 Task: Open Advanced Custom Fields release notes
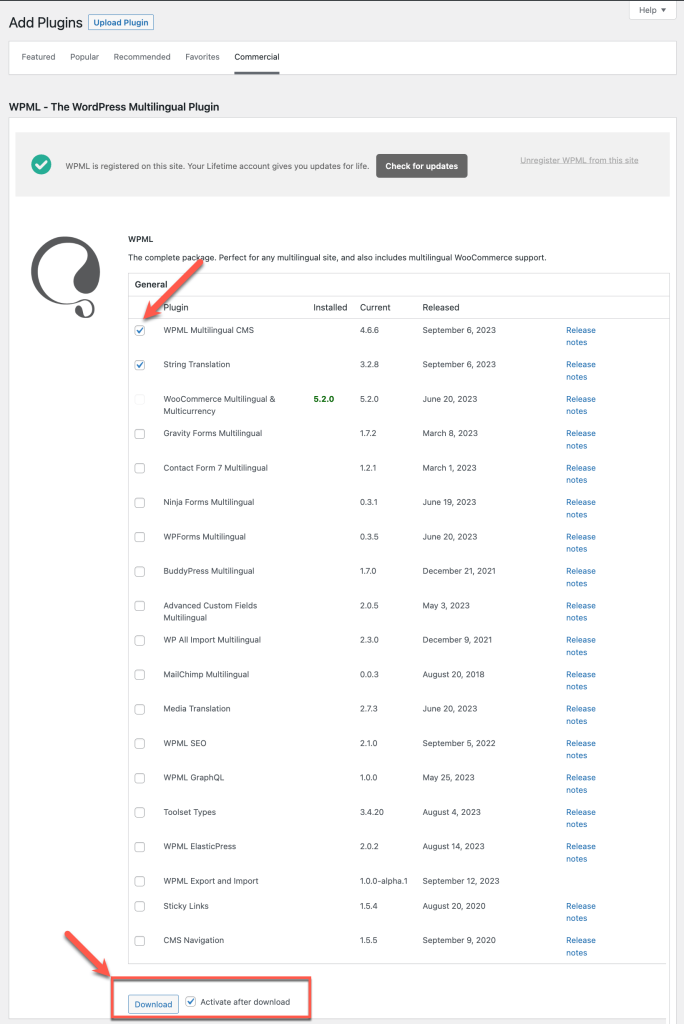581,612
